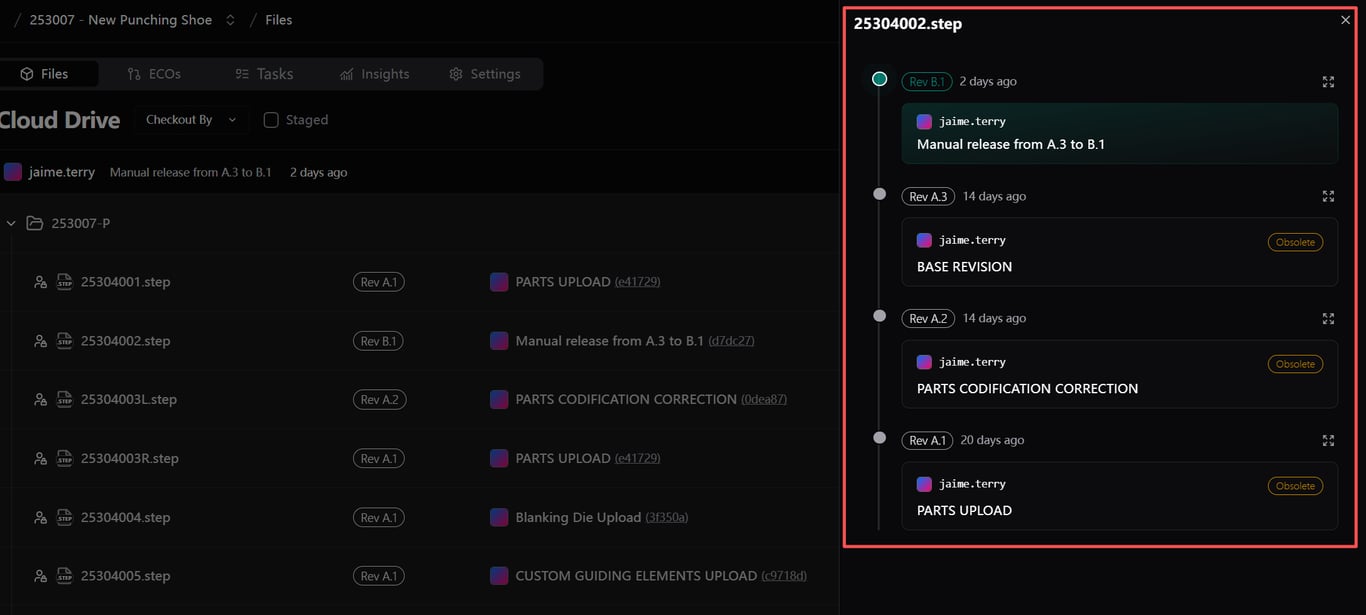Click the Rev A.2 badge in history panel
This screenshot has width=1366, height=615.
928,319
